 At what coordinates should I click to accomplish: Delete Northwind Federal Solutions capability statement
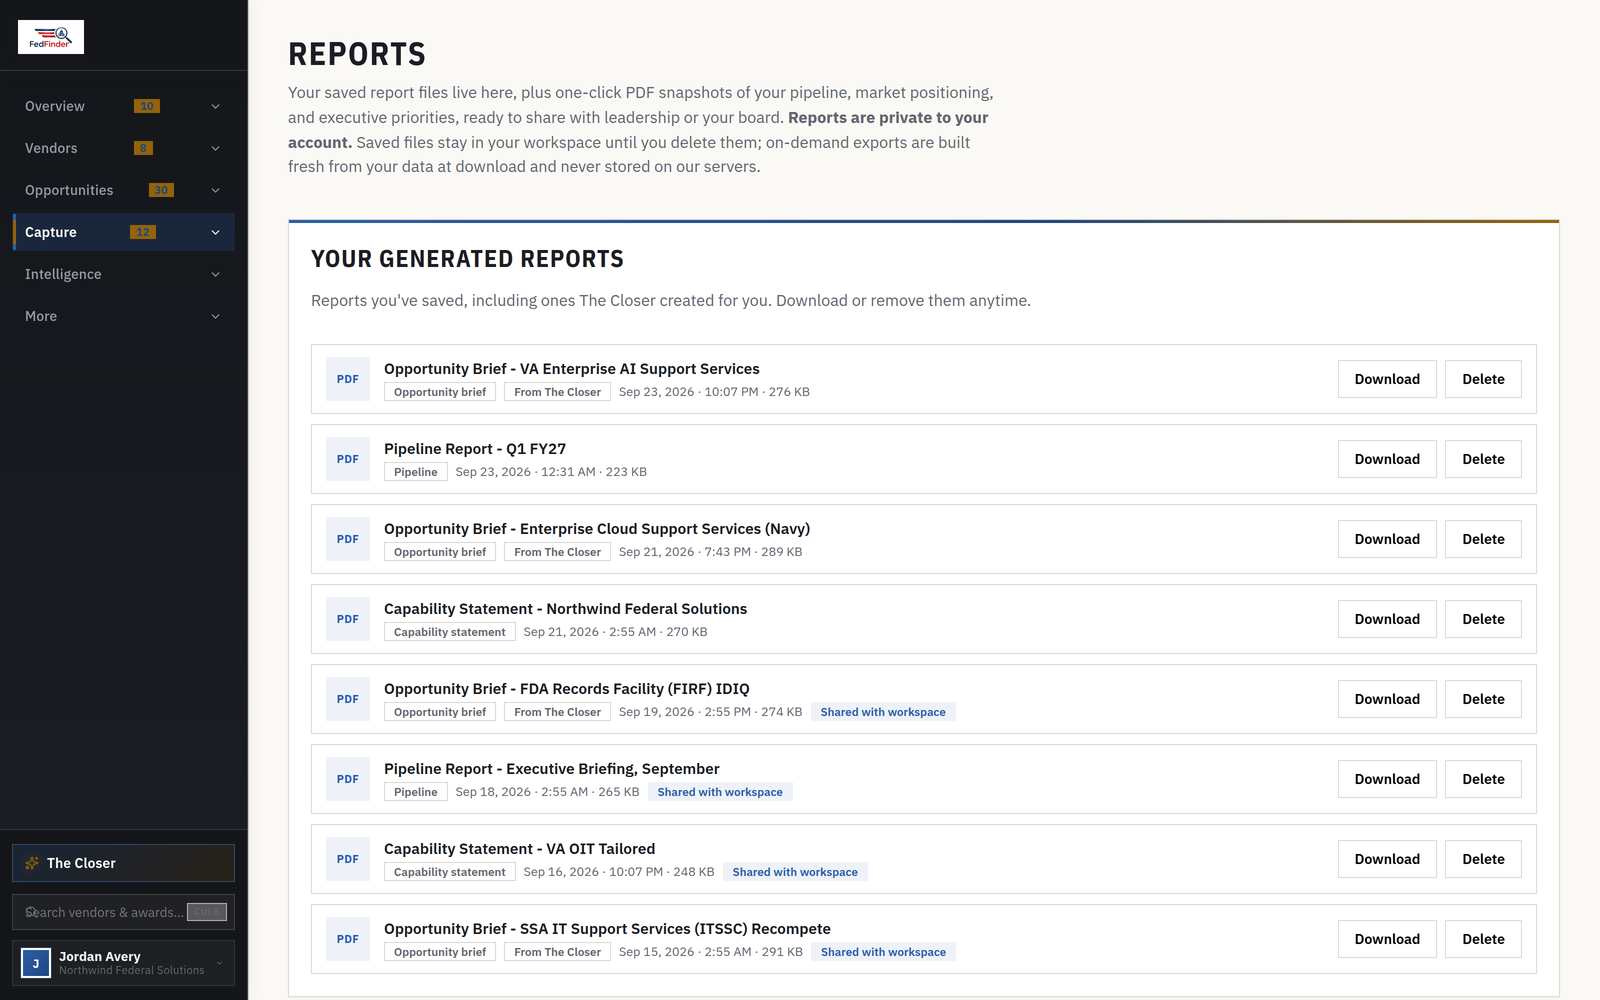click(x=1483, y=619)
